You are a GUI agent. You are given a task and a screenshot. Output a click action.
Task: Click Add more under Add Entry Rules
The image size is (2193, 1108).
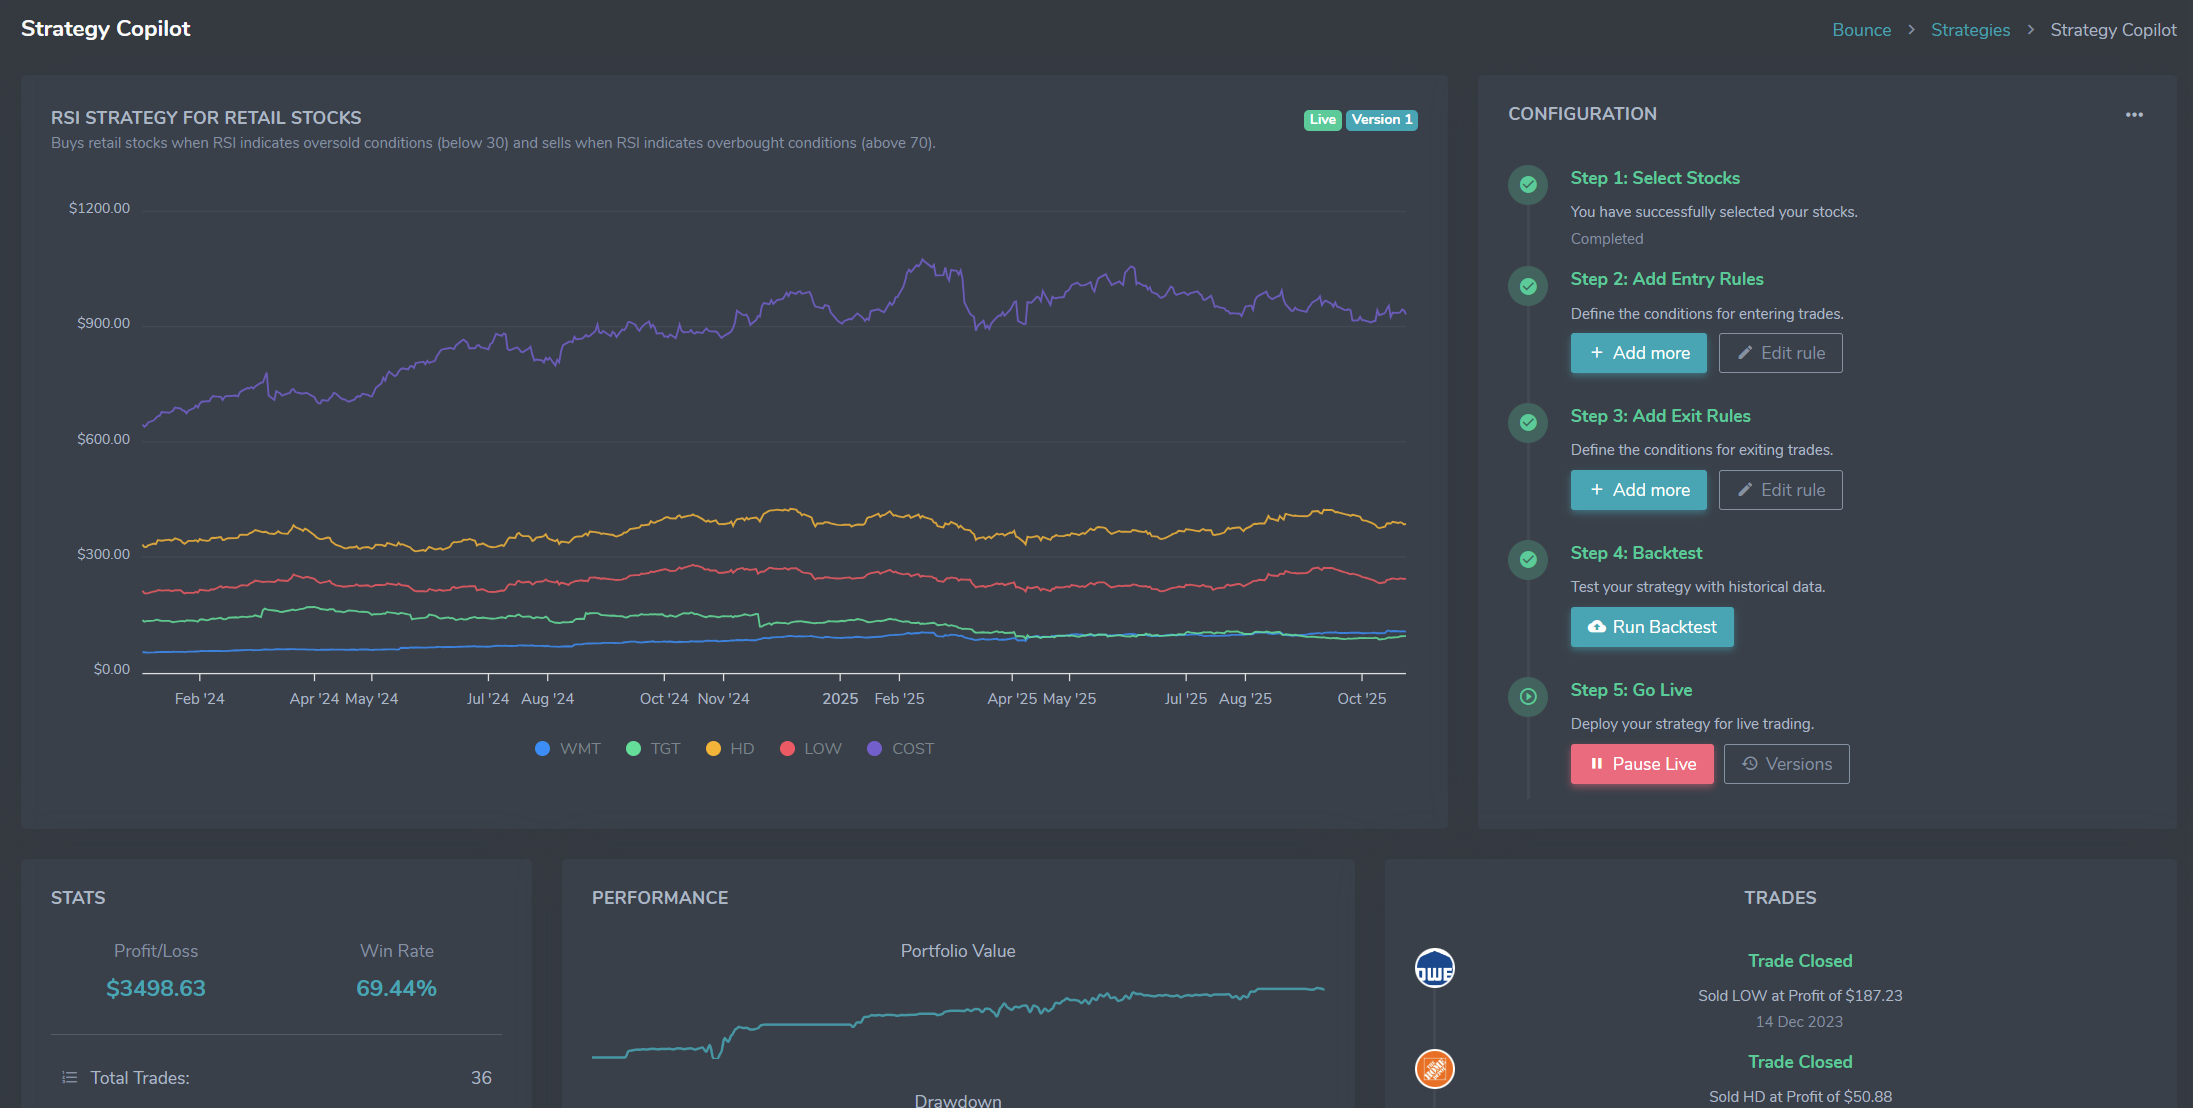1638,352
